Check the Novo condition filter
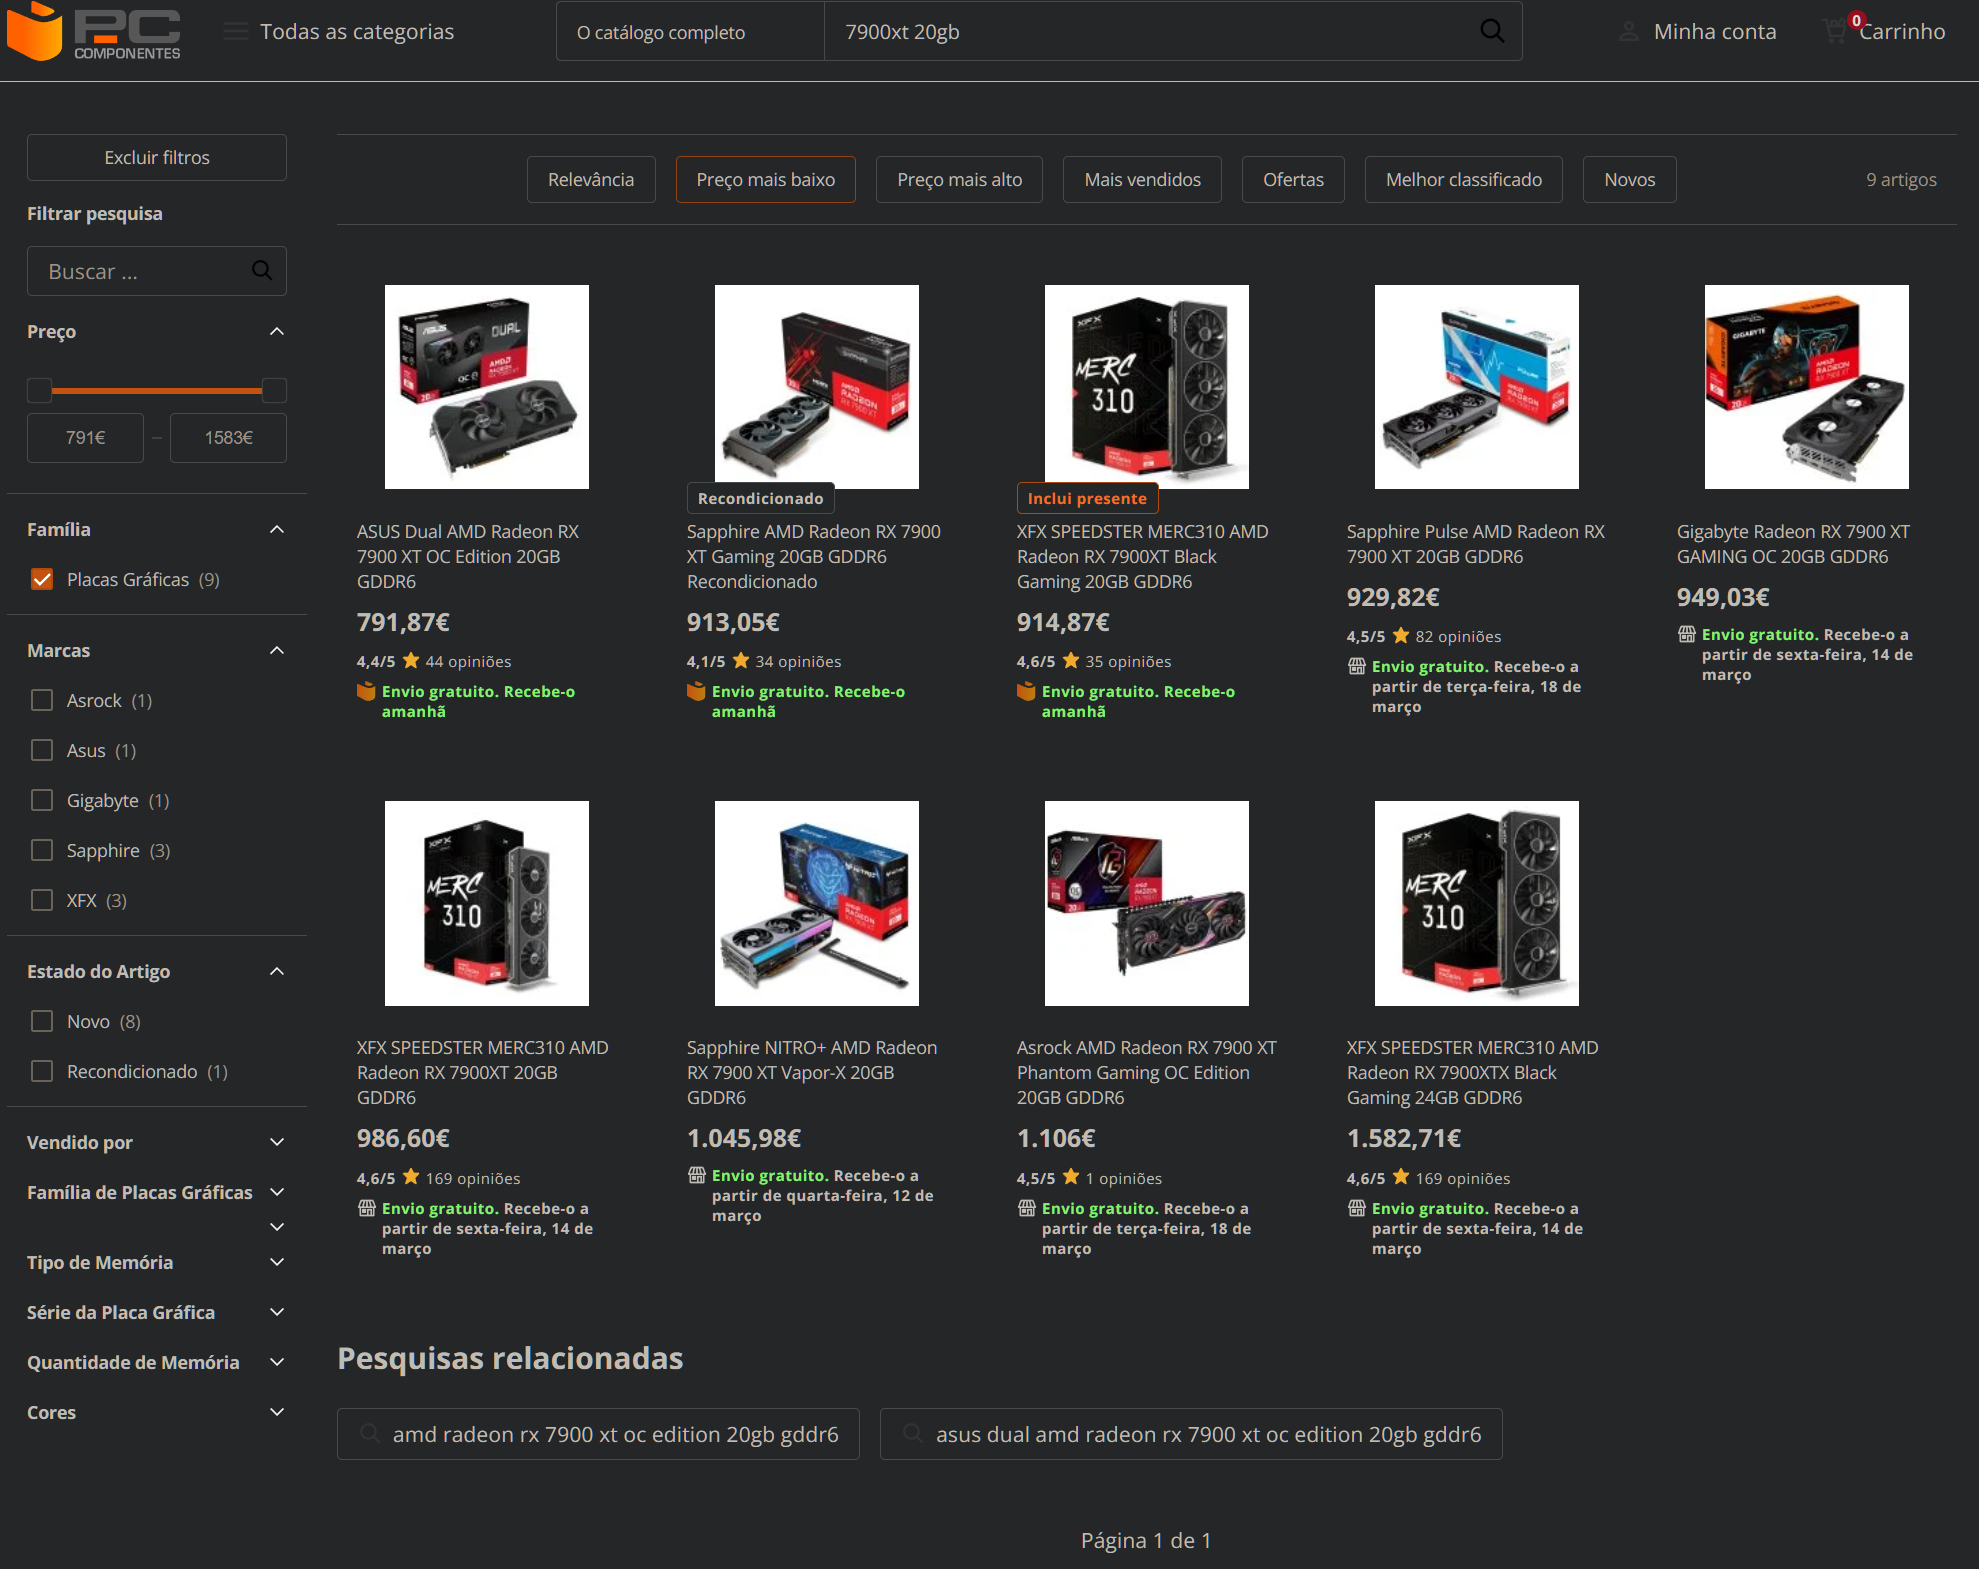This screenshot has height=1569, width=1979. pyautogui.click(x=42, y=1021)
